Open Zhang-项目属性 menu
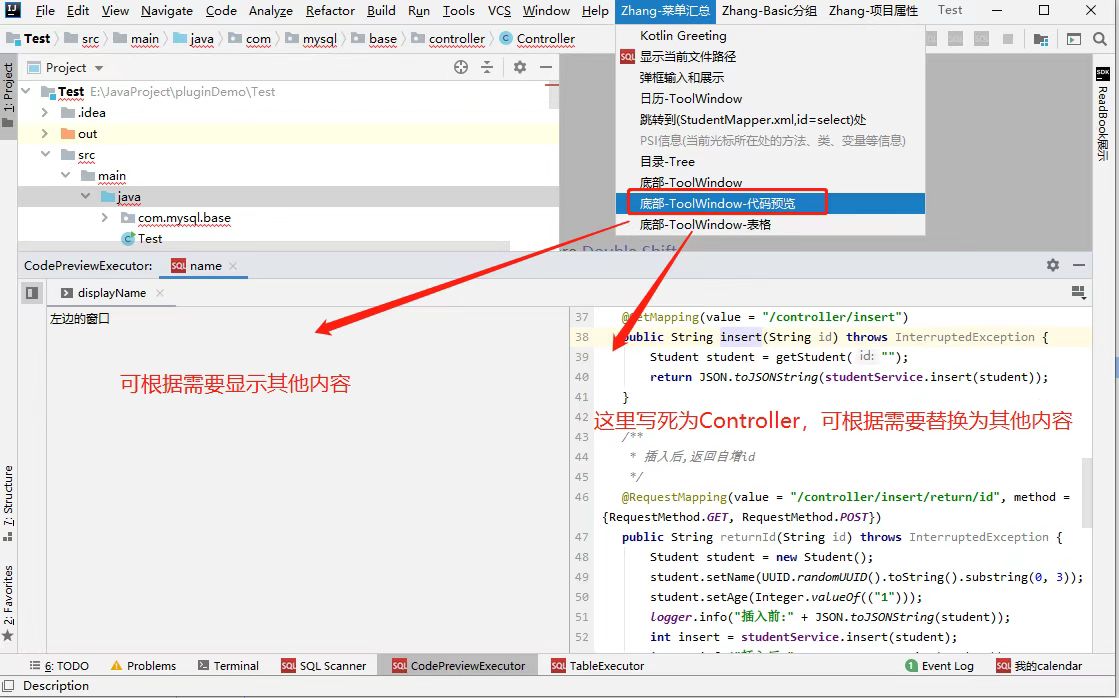The image size is (1119, 698). tap(874, 10)
